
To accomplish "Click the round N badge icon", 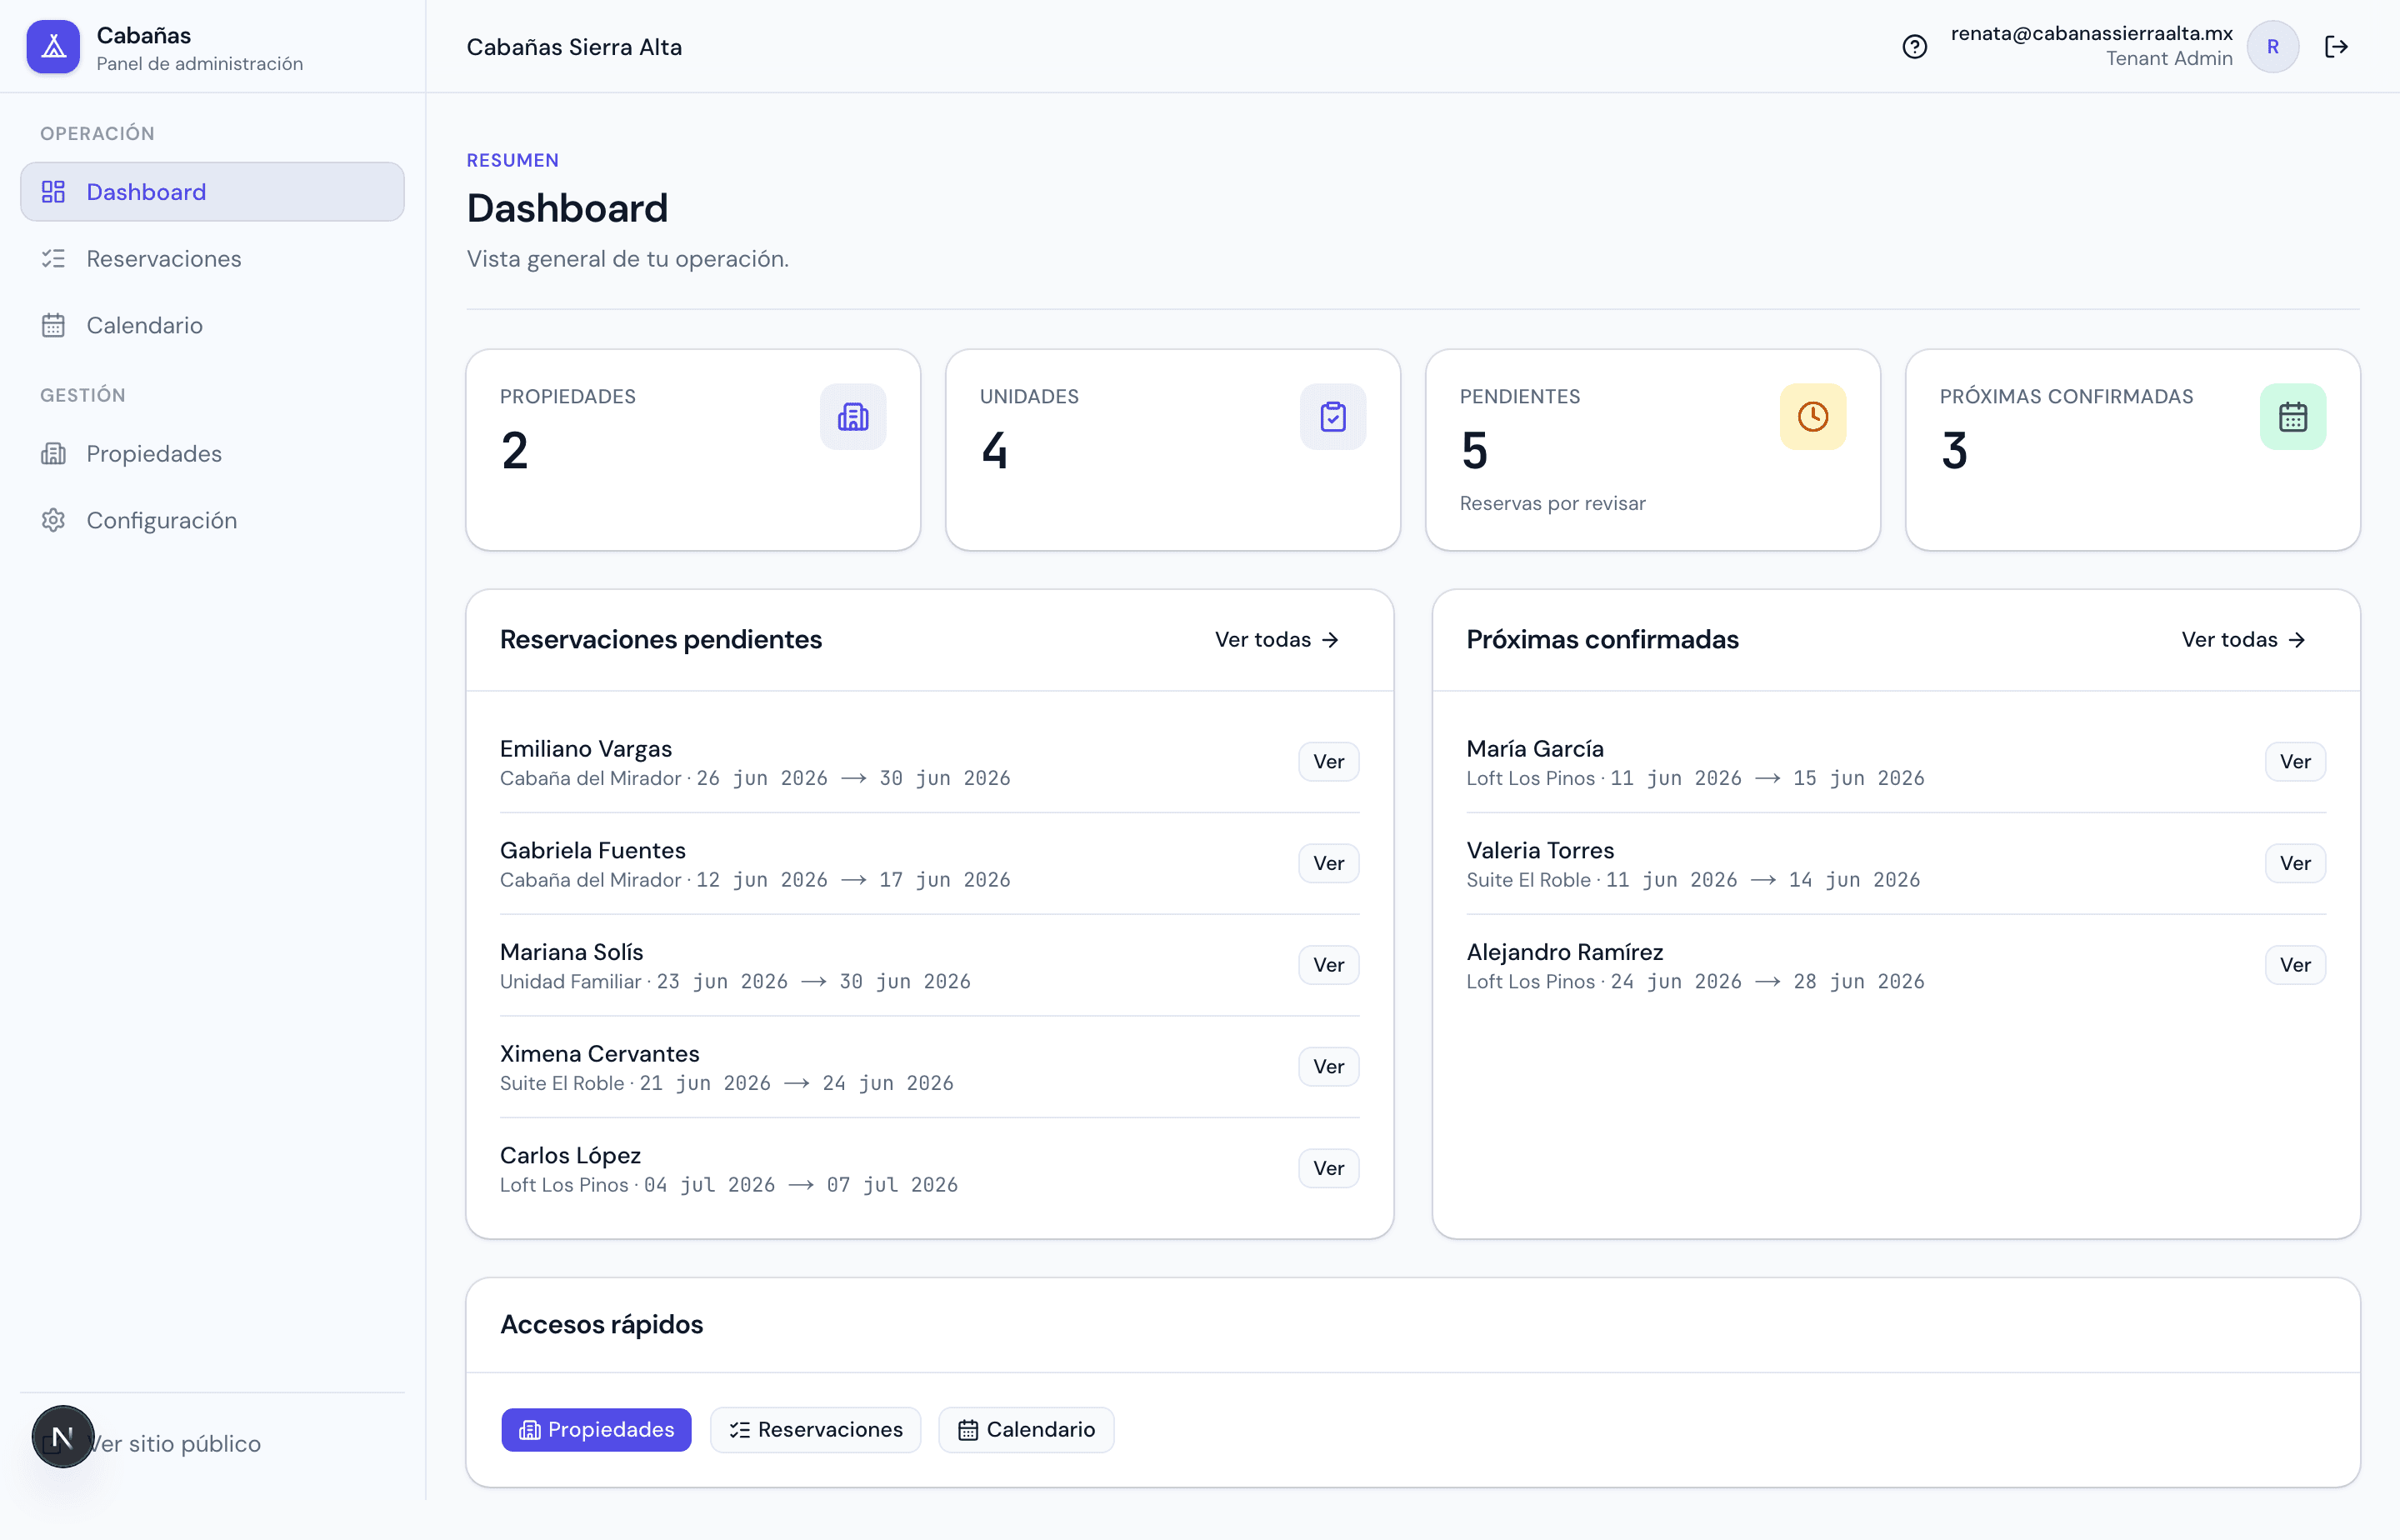I will (x=63, y=1437).
